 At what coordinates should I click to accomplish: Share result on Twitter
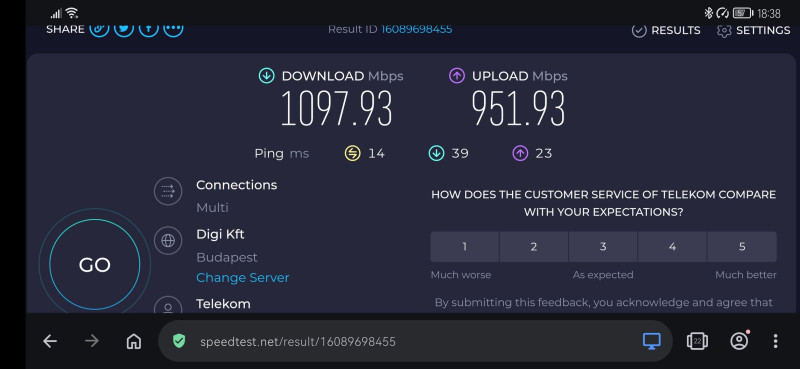[x=124, y=30]
